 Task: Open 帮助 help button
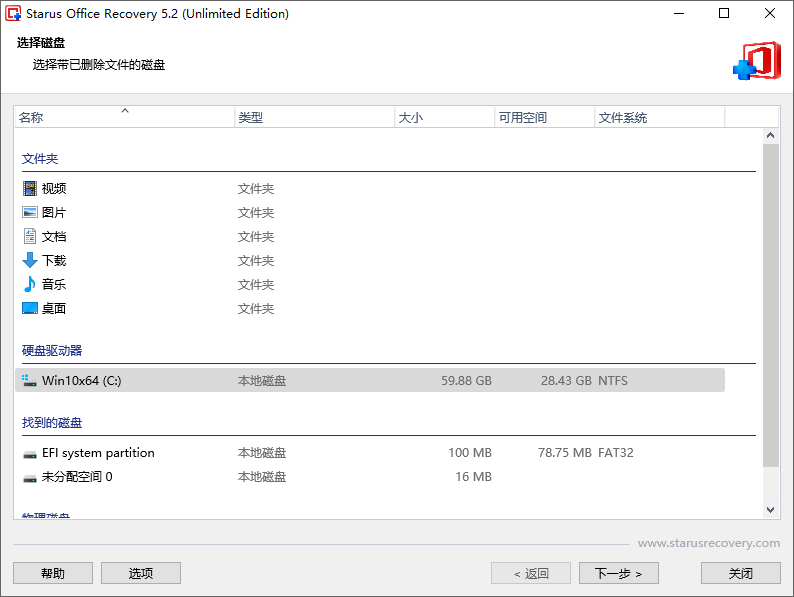[x=53, y=573]
